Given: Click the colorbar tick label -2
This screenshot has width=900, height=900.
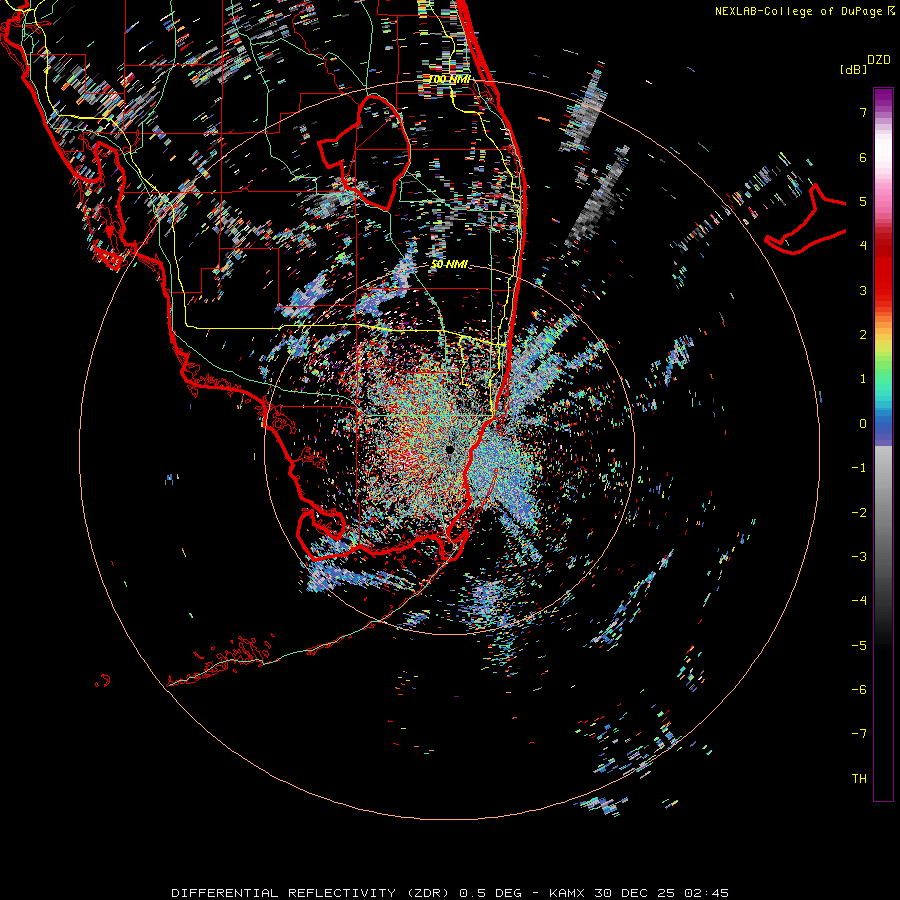Looking at the screenshot, I should 859,513.
